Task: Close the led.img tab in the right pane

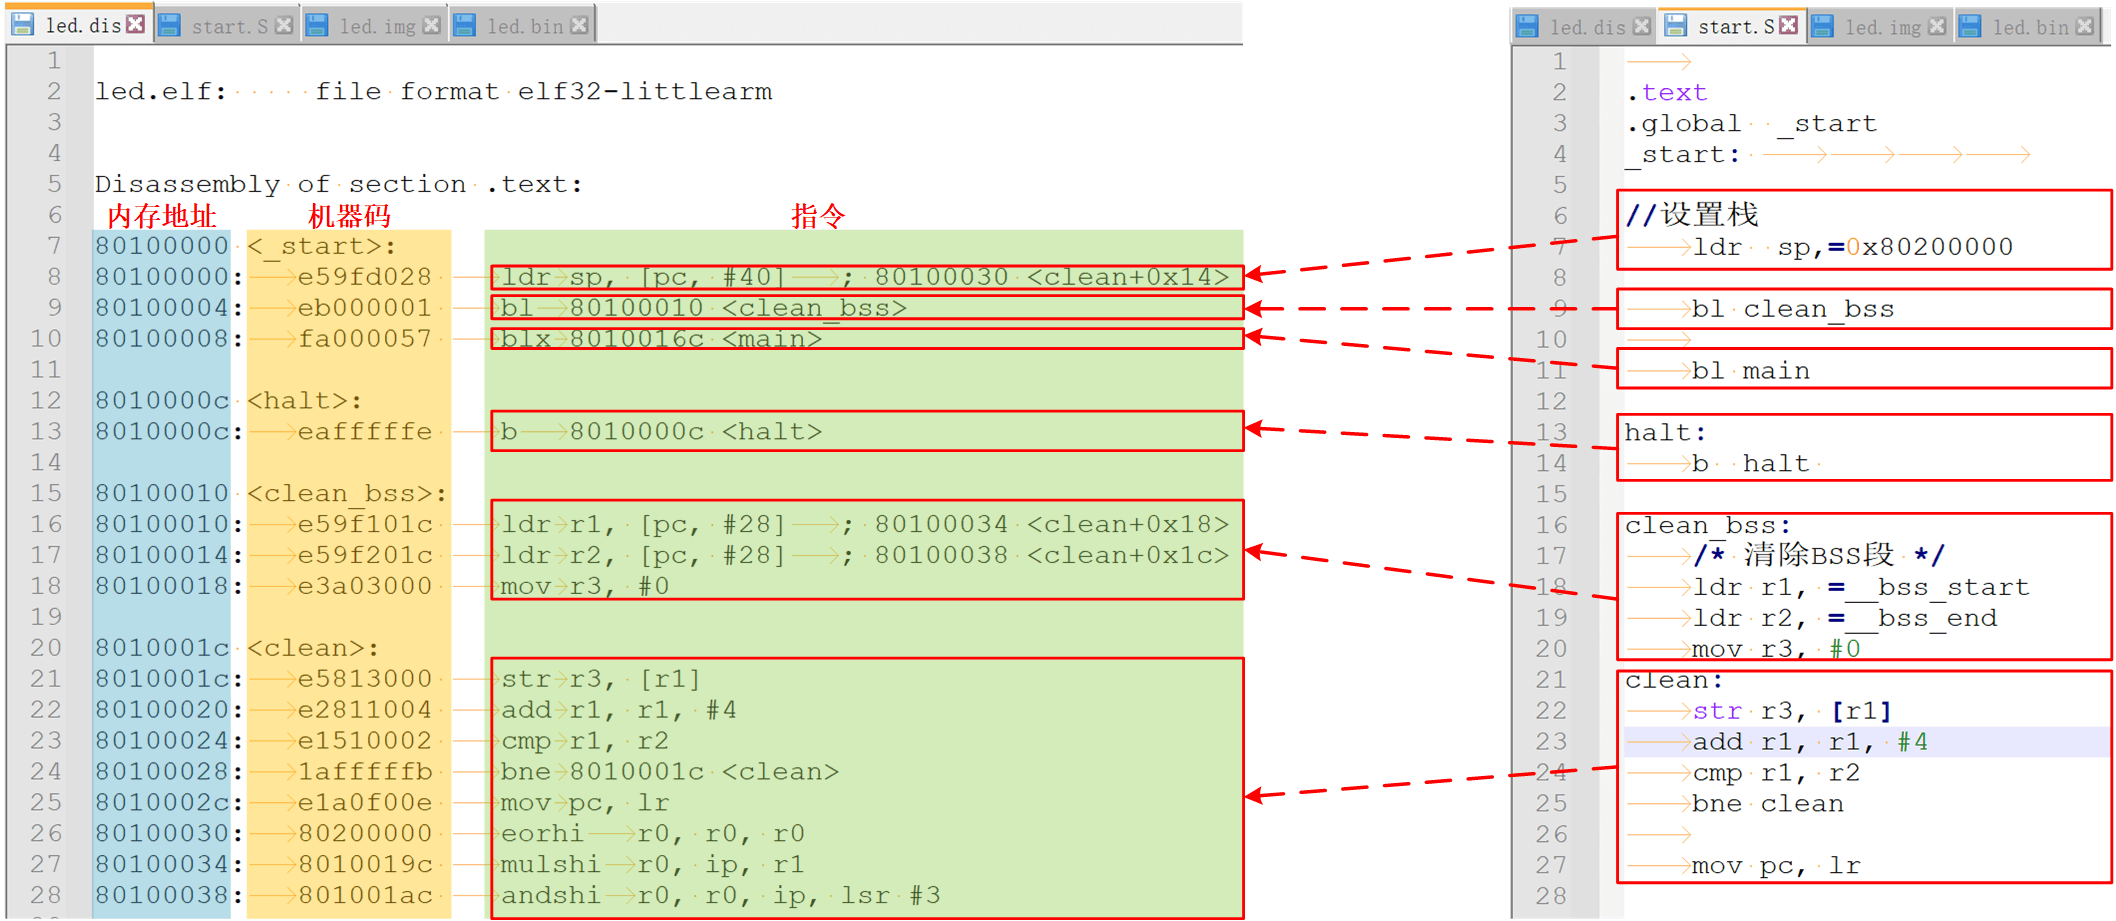Action: coord(1936,26)
